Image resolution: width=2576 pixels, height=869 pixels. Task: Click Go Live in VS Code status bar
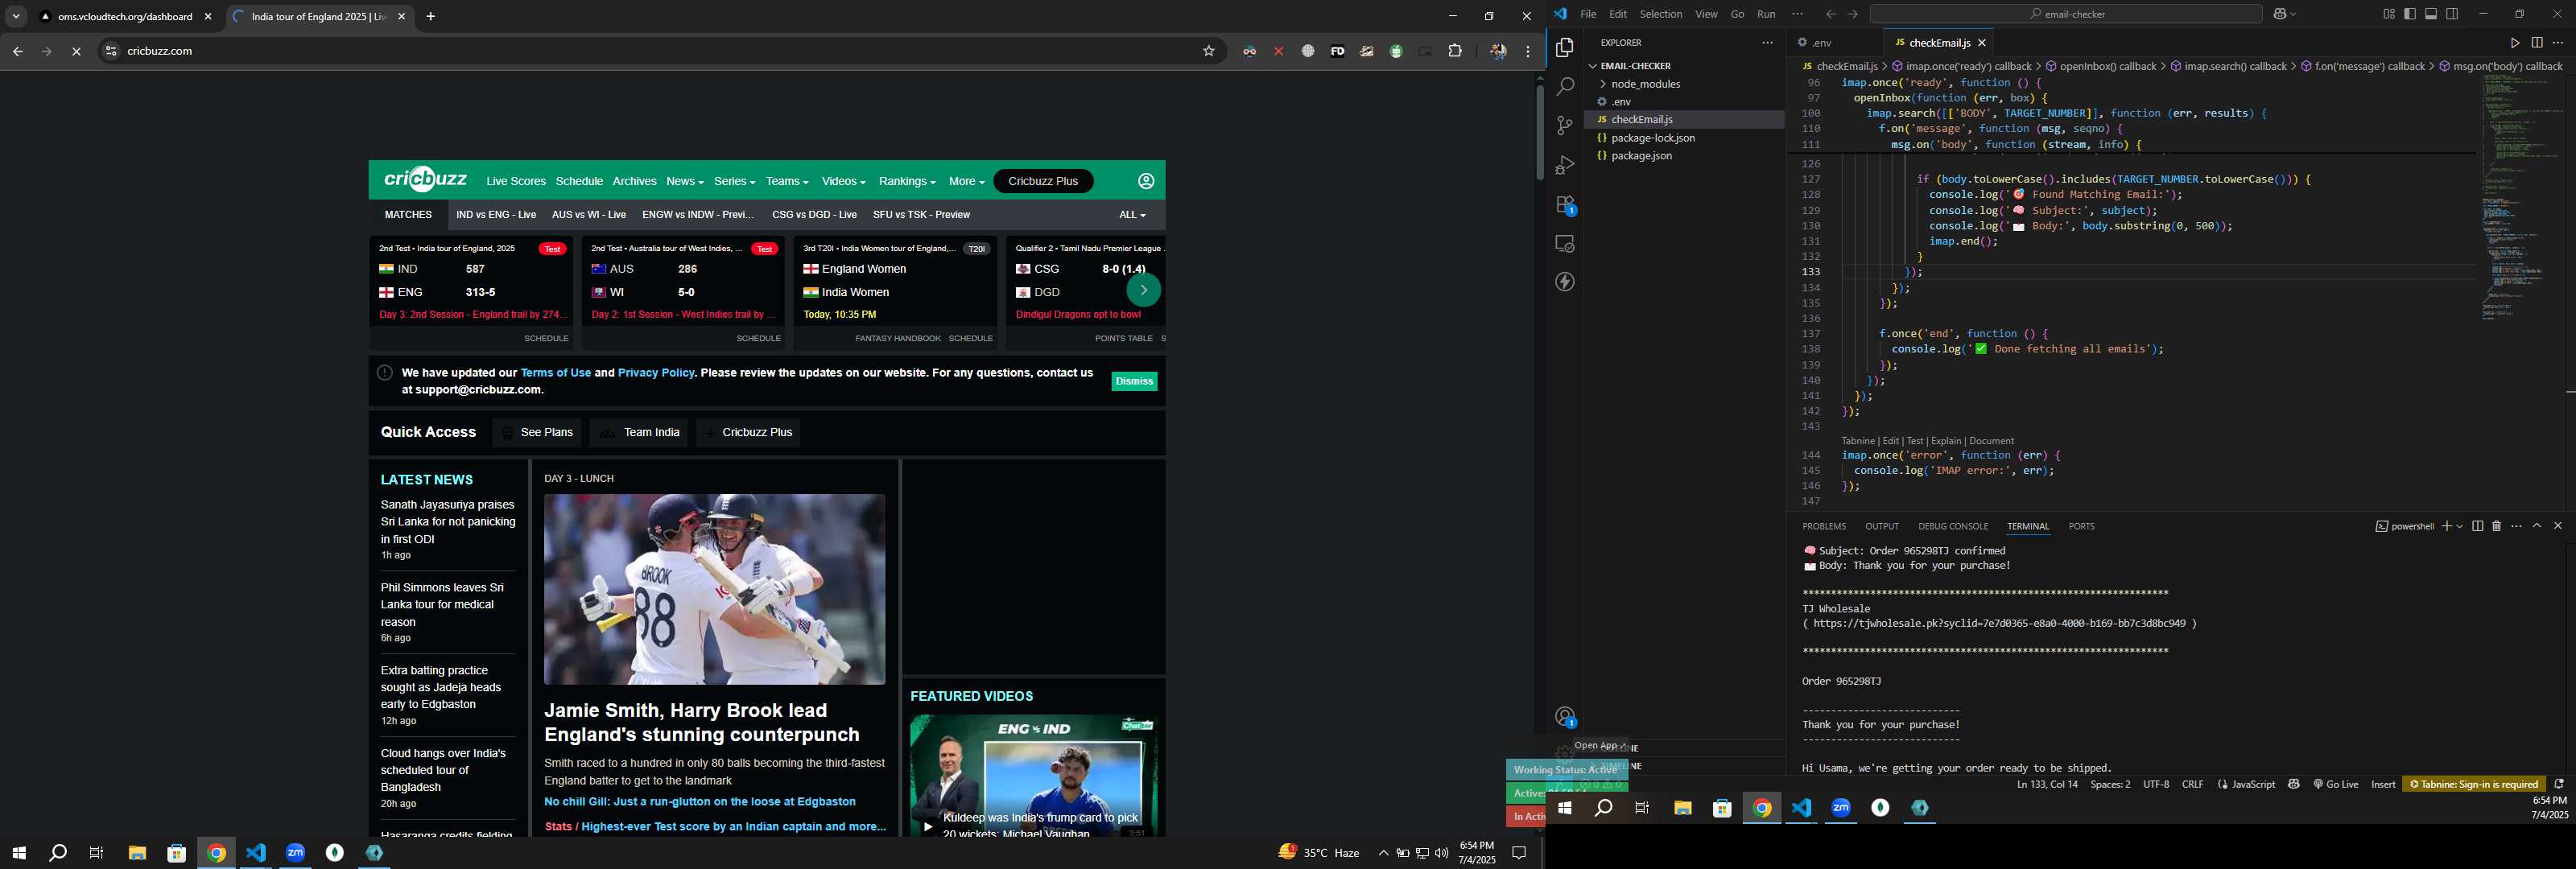pos(2336,784)
